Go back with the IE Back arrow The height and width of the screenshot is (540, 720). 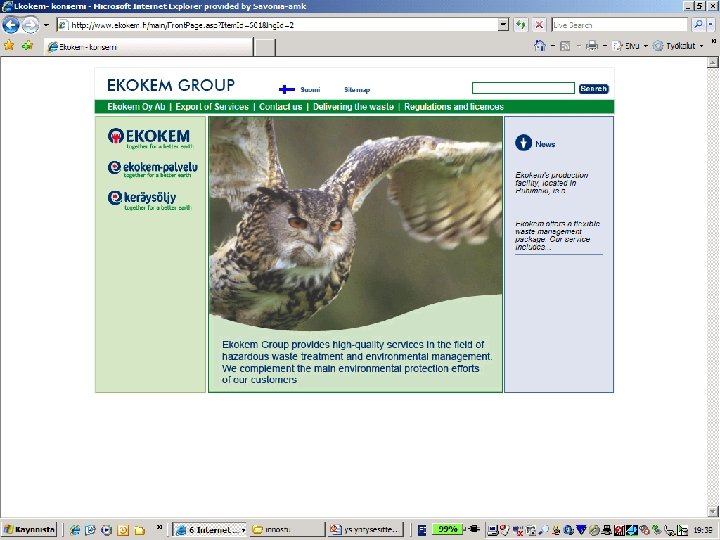point(11,25)
